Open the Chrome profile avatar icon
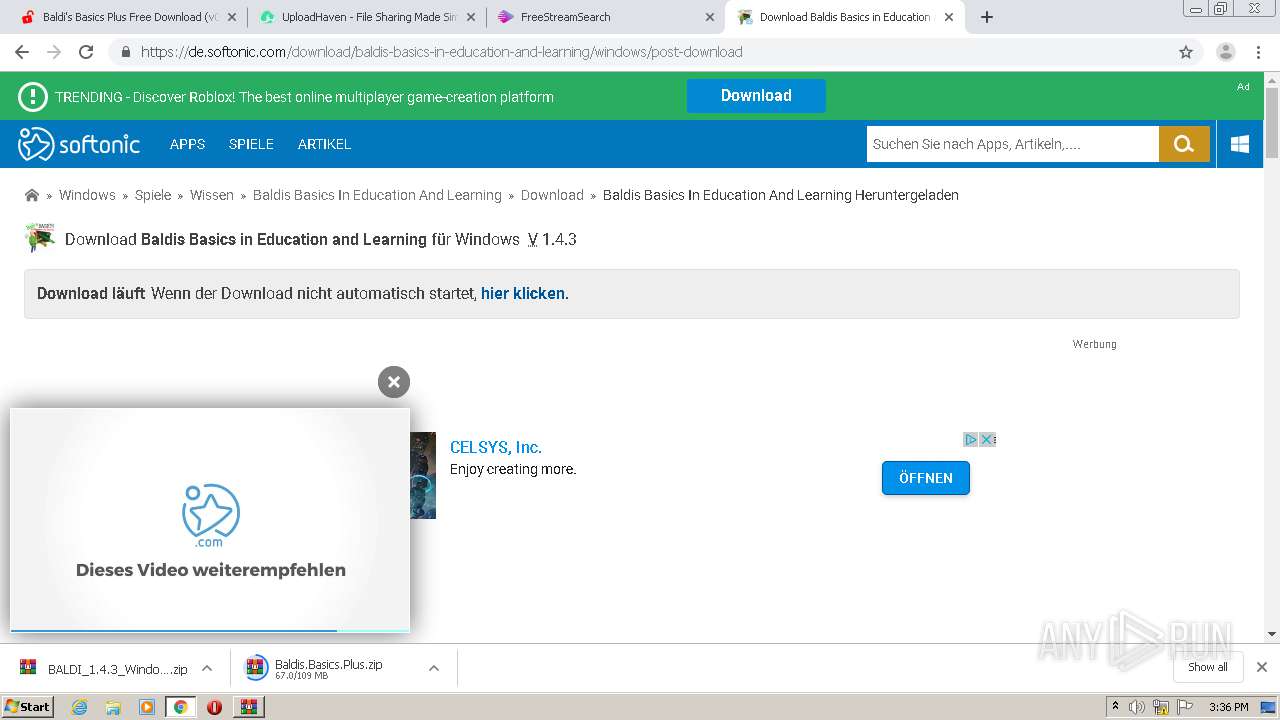1280x720 pixels. [x=1225, y=52]
